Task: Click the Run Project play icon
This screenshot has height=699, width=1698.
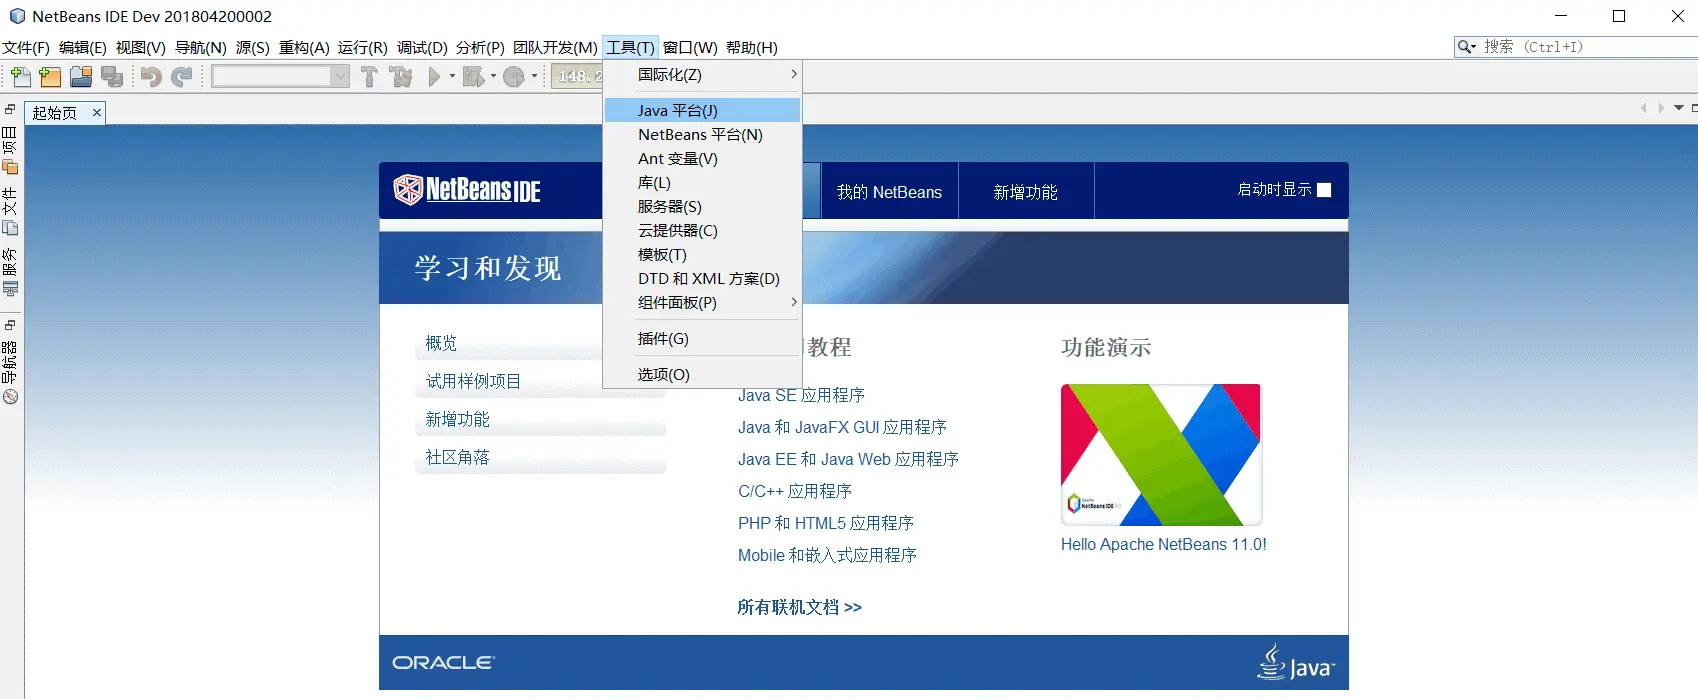Action: 434,77
